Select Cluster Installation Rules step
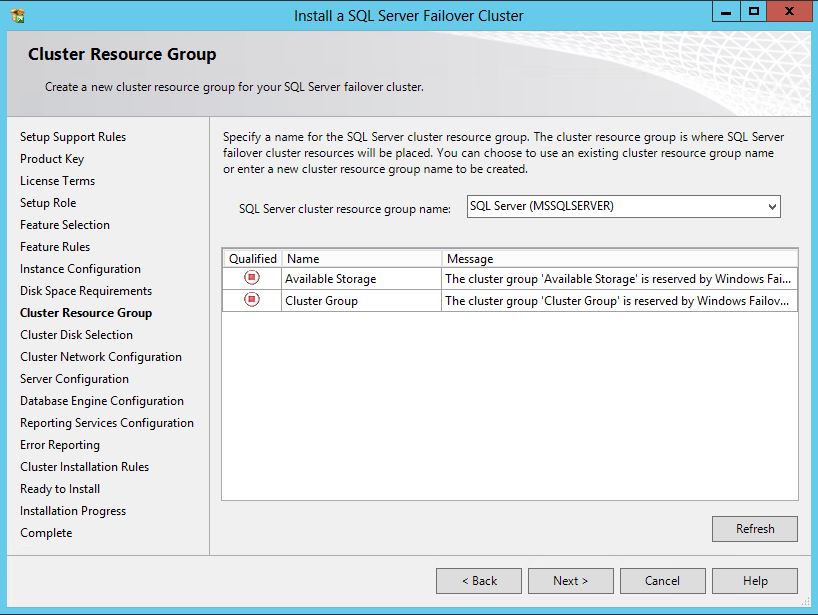 coord(85,467)
